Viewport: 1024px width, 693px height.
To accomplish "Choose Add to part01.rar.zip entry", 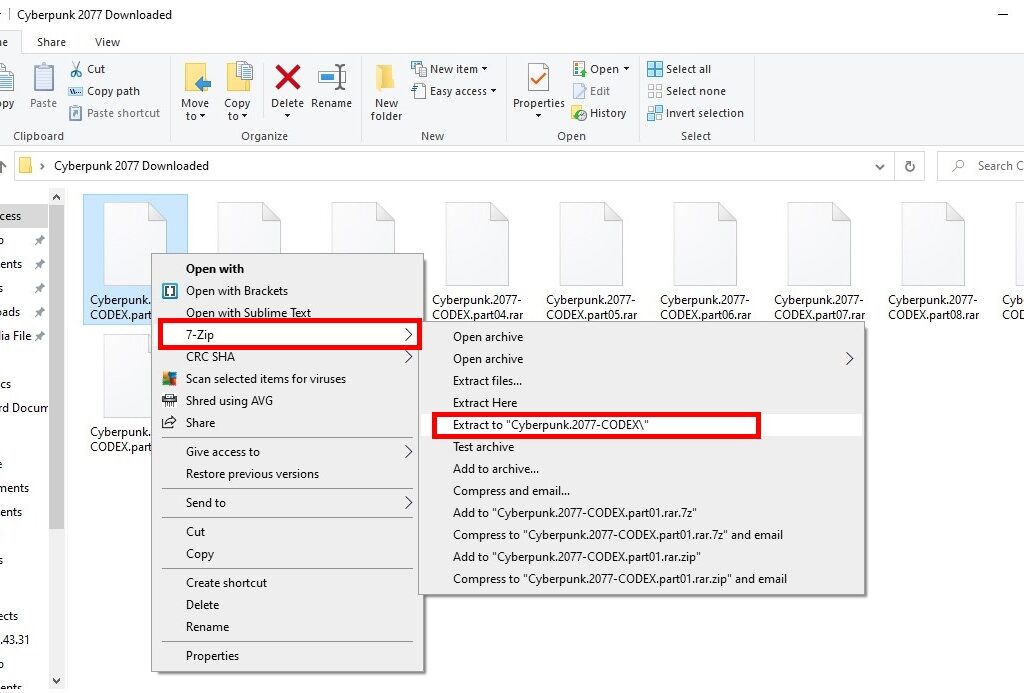I will [641, 557].
